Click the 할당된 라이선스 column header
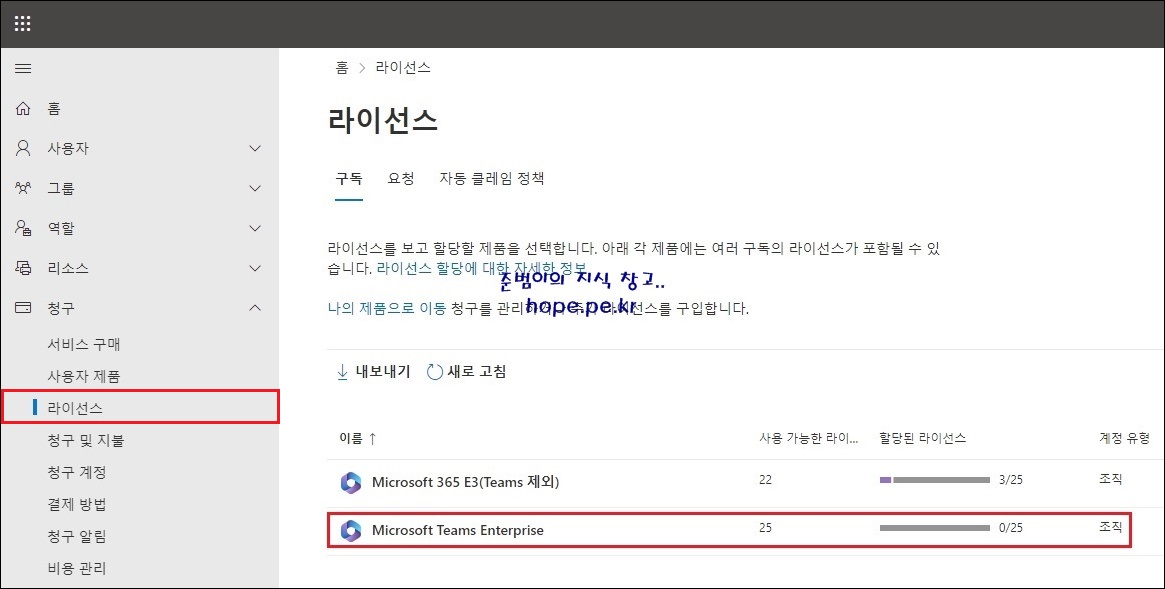The image size is (1165, 589). (x=923, y=439)
